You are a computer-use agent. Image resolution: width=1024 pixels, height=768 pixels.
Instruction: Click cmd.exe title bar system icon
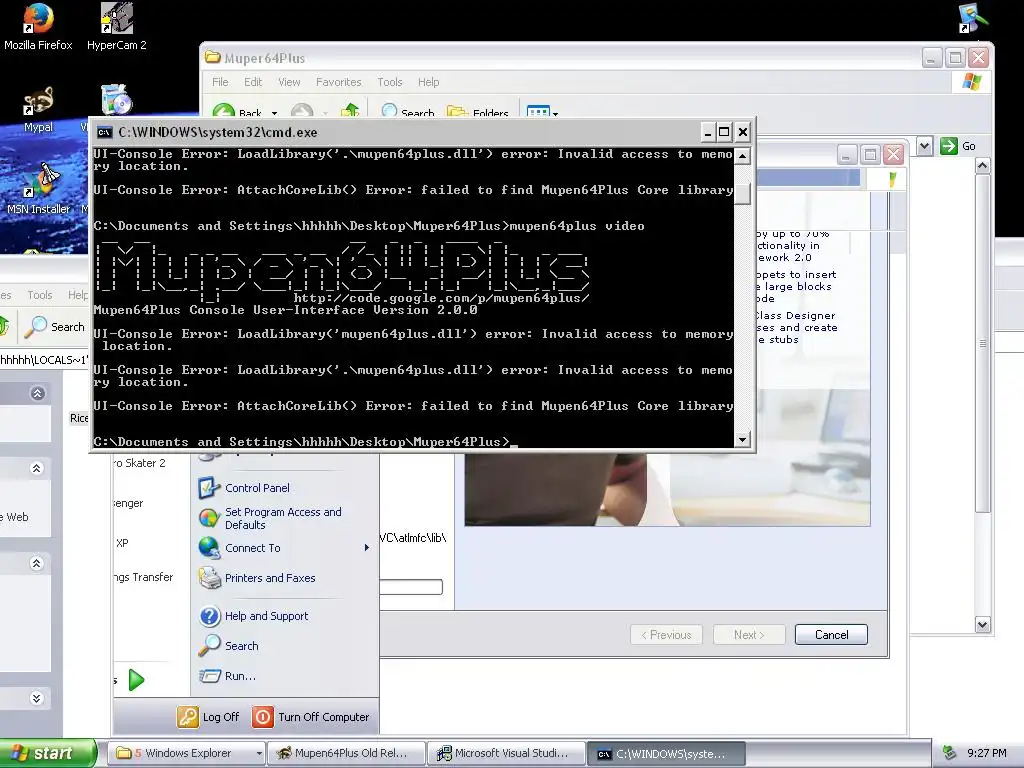104,133
